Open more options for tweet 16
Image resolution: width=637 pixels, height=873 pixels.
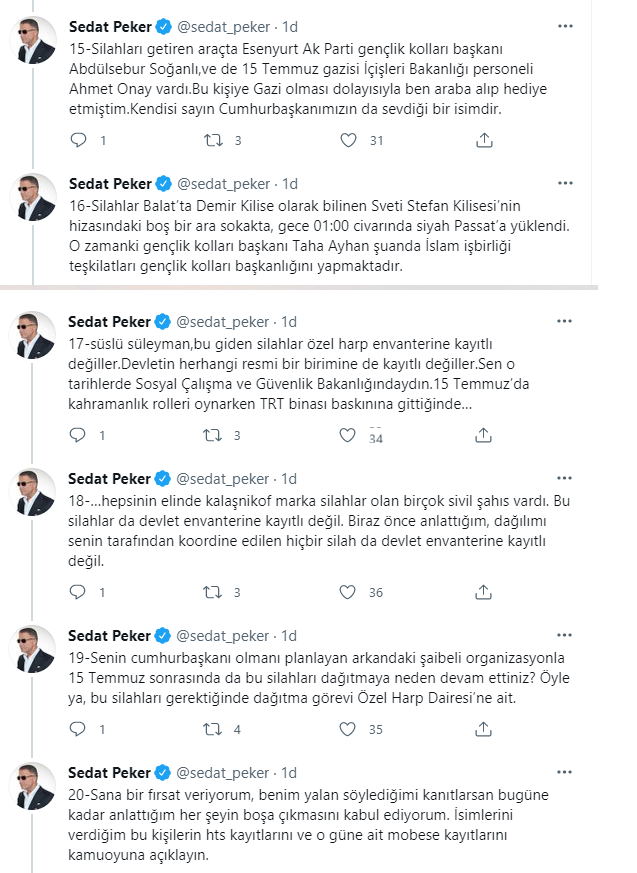pyautogui.click(x=565, y=183)
